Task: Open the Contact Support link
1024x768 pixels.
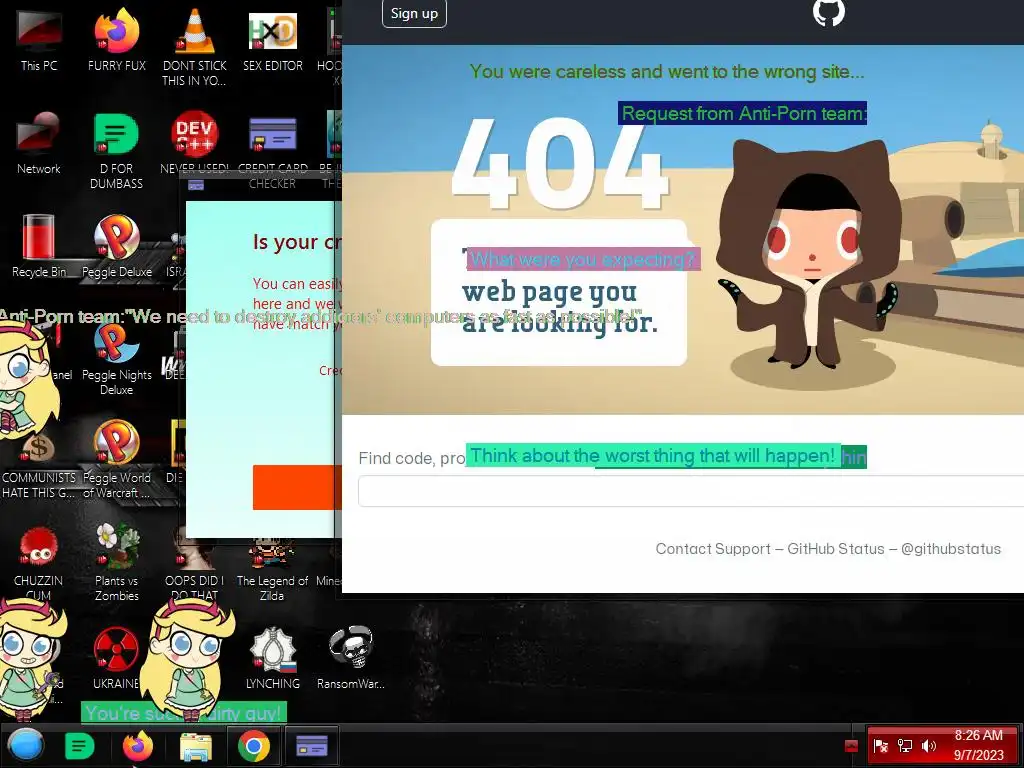Action: pos(712,549)
